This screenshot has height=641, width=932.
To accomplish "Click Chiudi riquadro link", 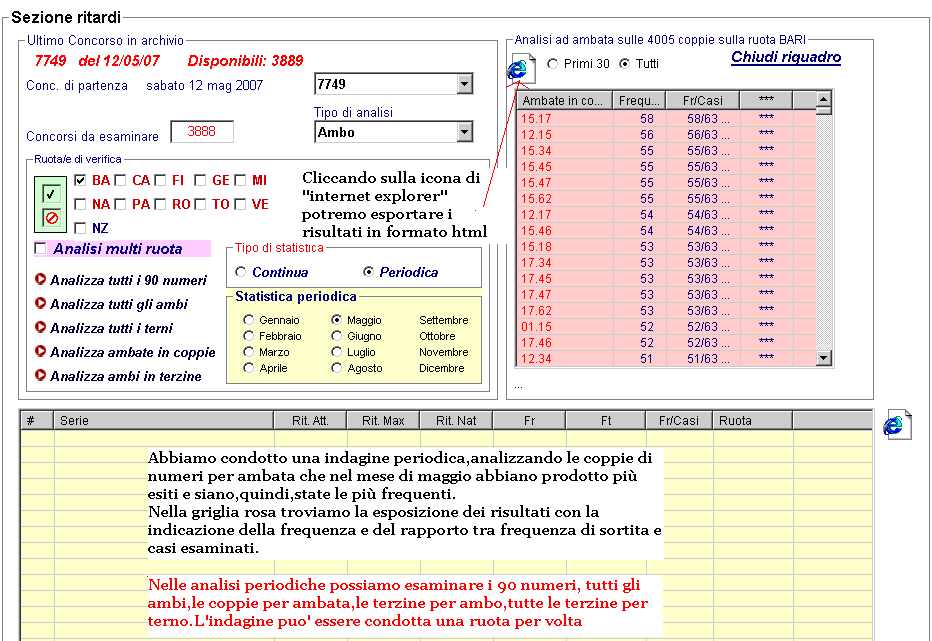I will (786, 57).
